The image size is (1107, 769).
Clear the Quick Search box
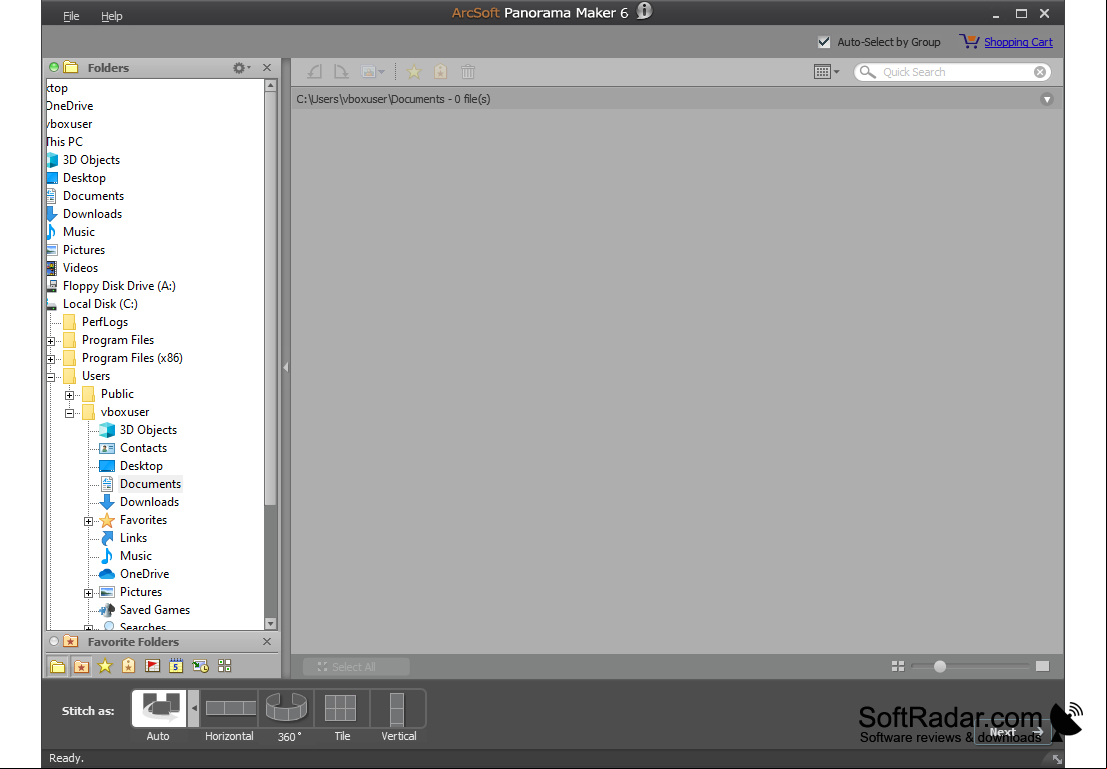coord(1040,72)
